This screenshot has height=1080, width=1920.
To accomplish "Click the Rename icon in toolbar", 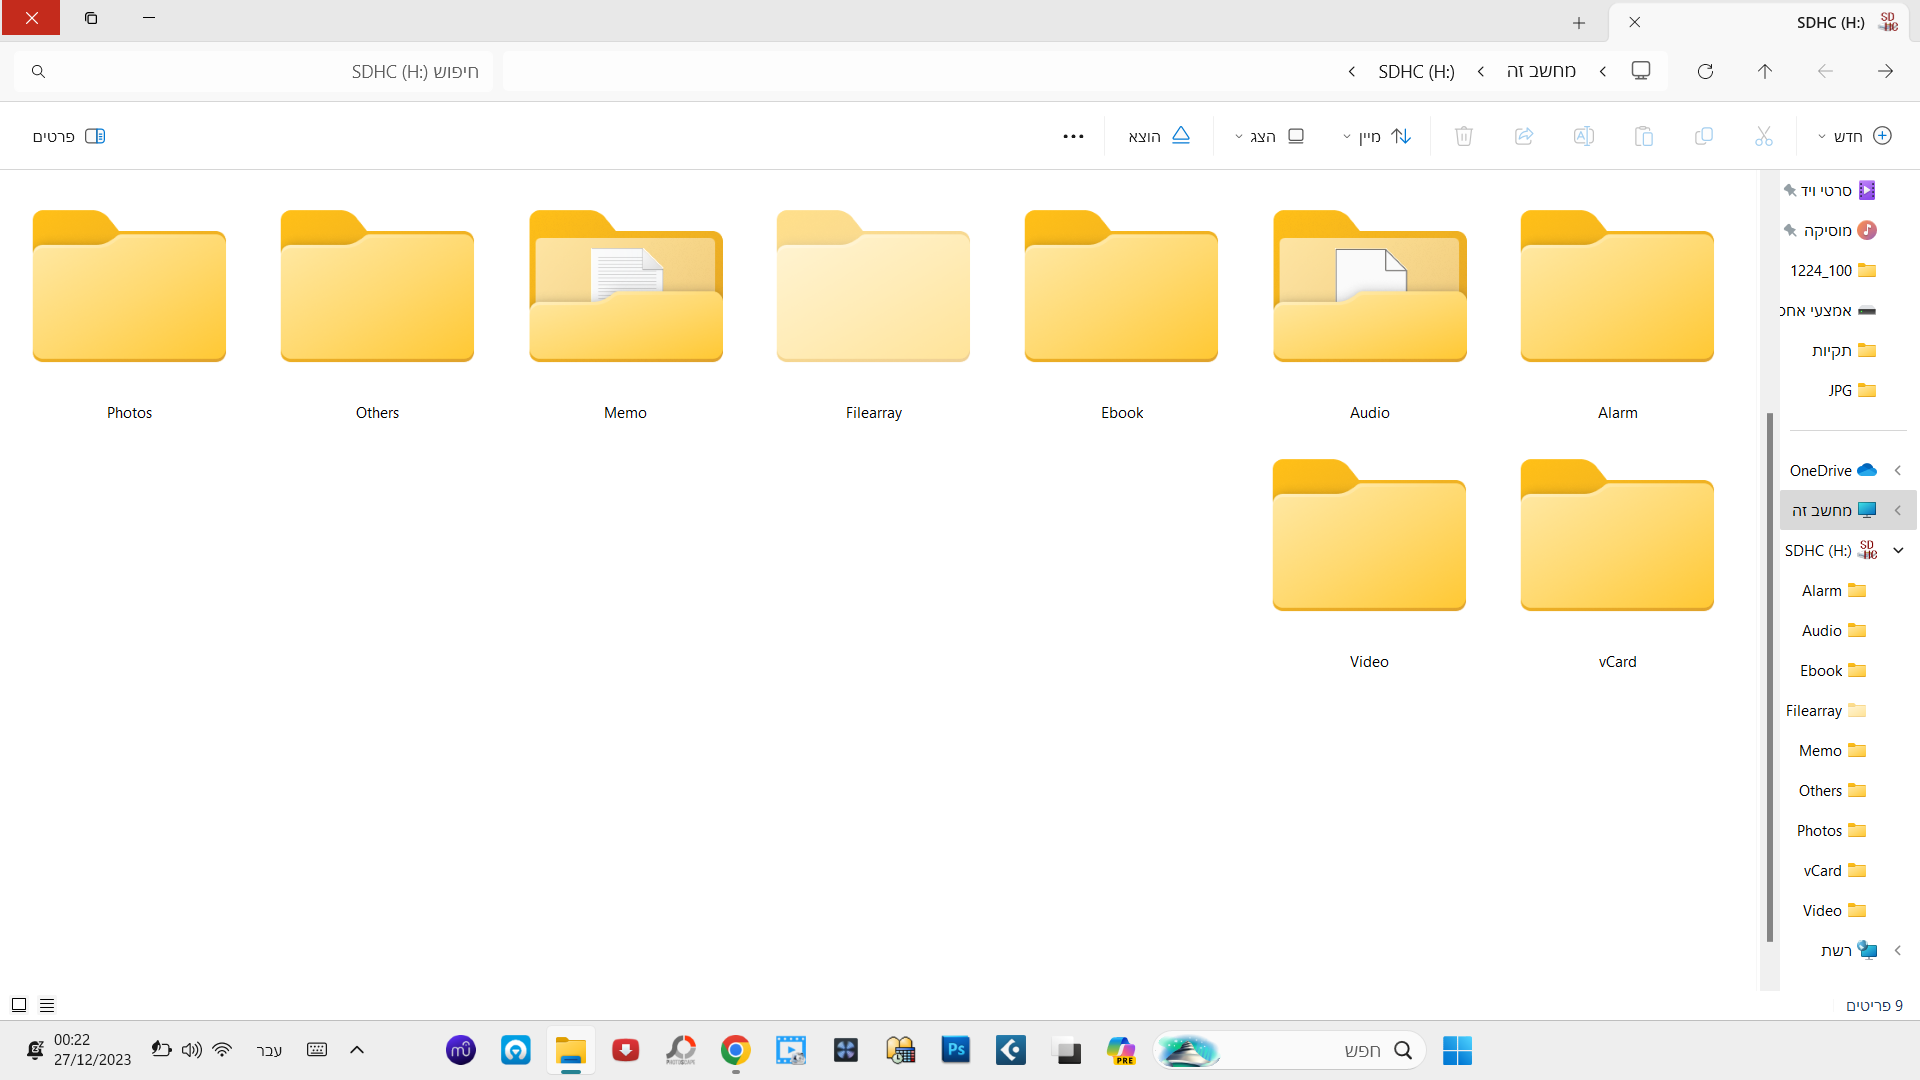I will click(1583, 136).
